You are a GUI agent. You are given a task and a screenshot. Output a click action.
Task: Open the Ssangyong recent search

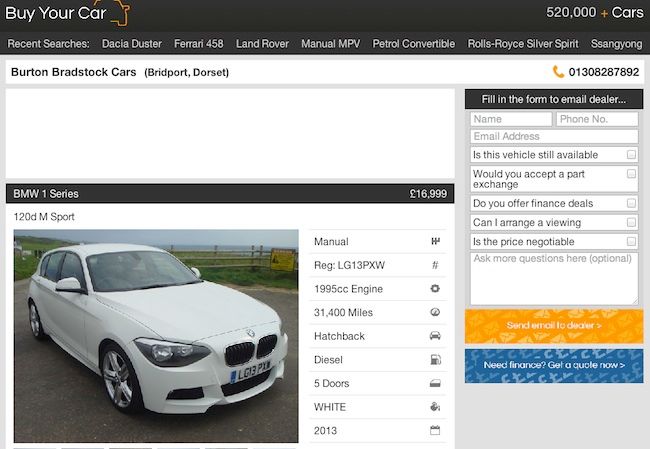coord(616,44)
